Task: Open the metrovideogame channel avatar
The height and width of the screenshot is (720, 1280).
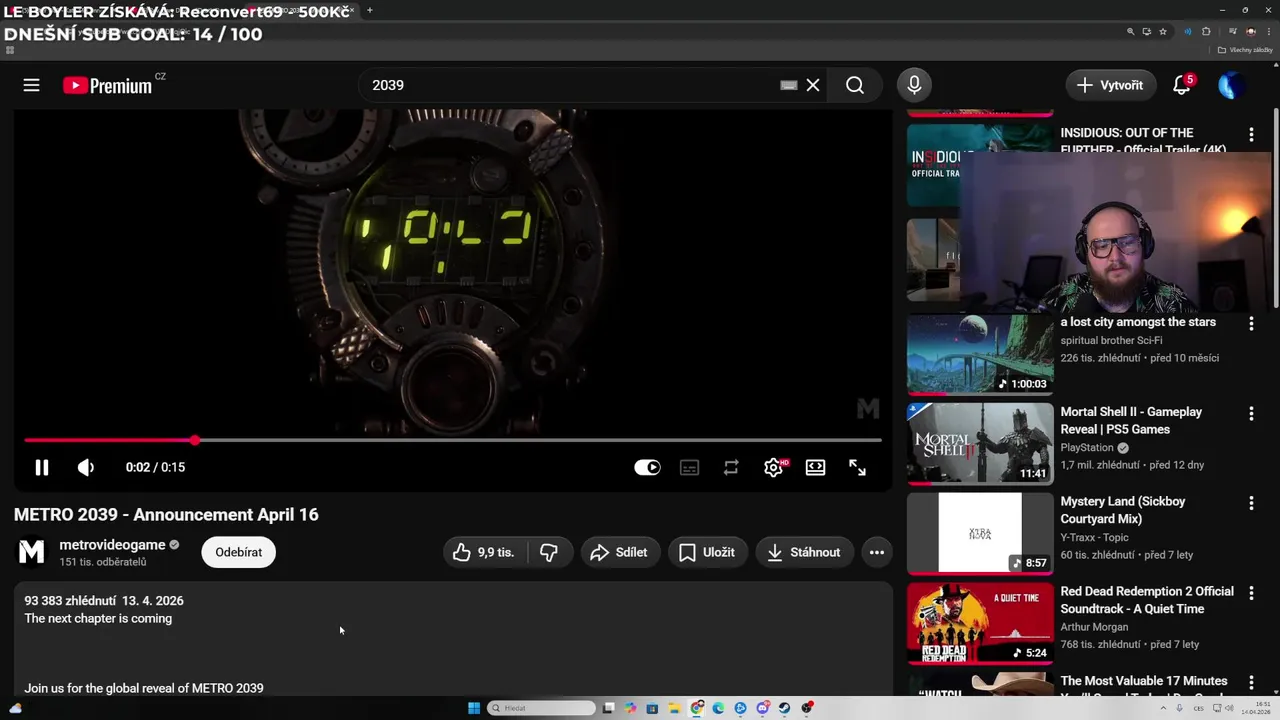Action: pyautogui.click(x=32, y=552)
